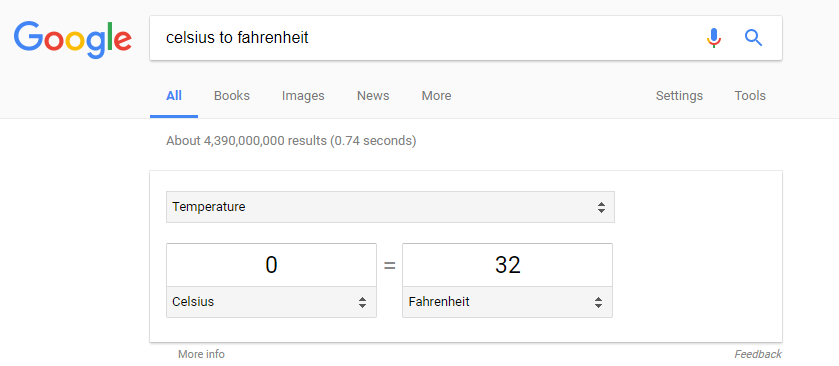This screenshot has width=839, height=366.
Task: Open the Celsius unit dropdown
Action: coord(271,302)
